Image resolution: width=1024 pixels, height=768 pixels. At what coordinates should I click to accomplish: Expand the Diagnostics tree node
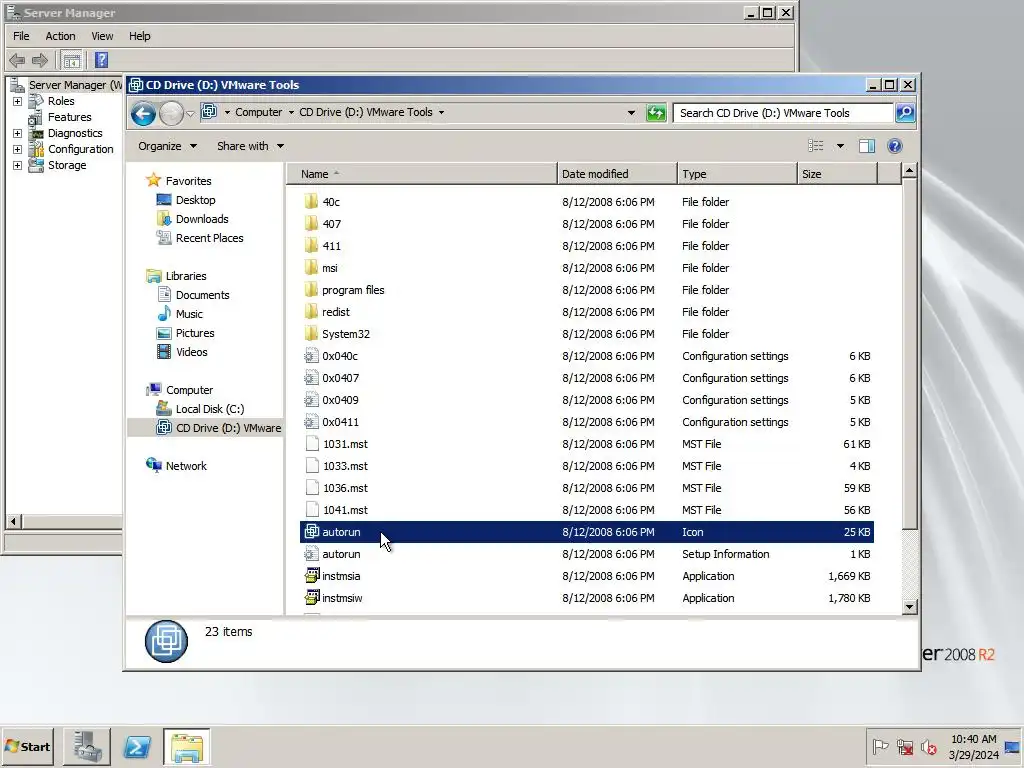pos(18,133)
